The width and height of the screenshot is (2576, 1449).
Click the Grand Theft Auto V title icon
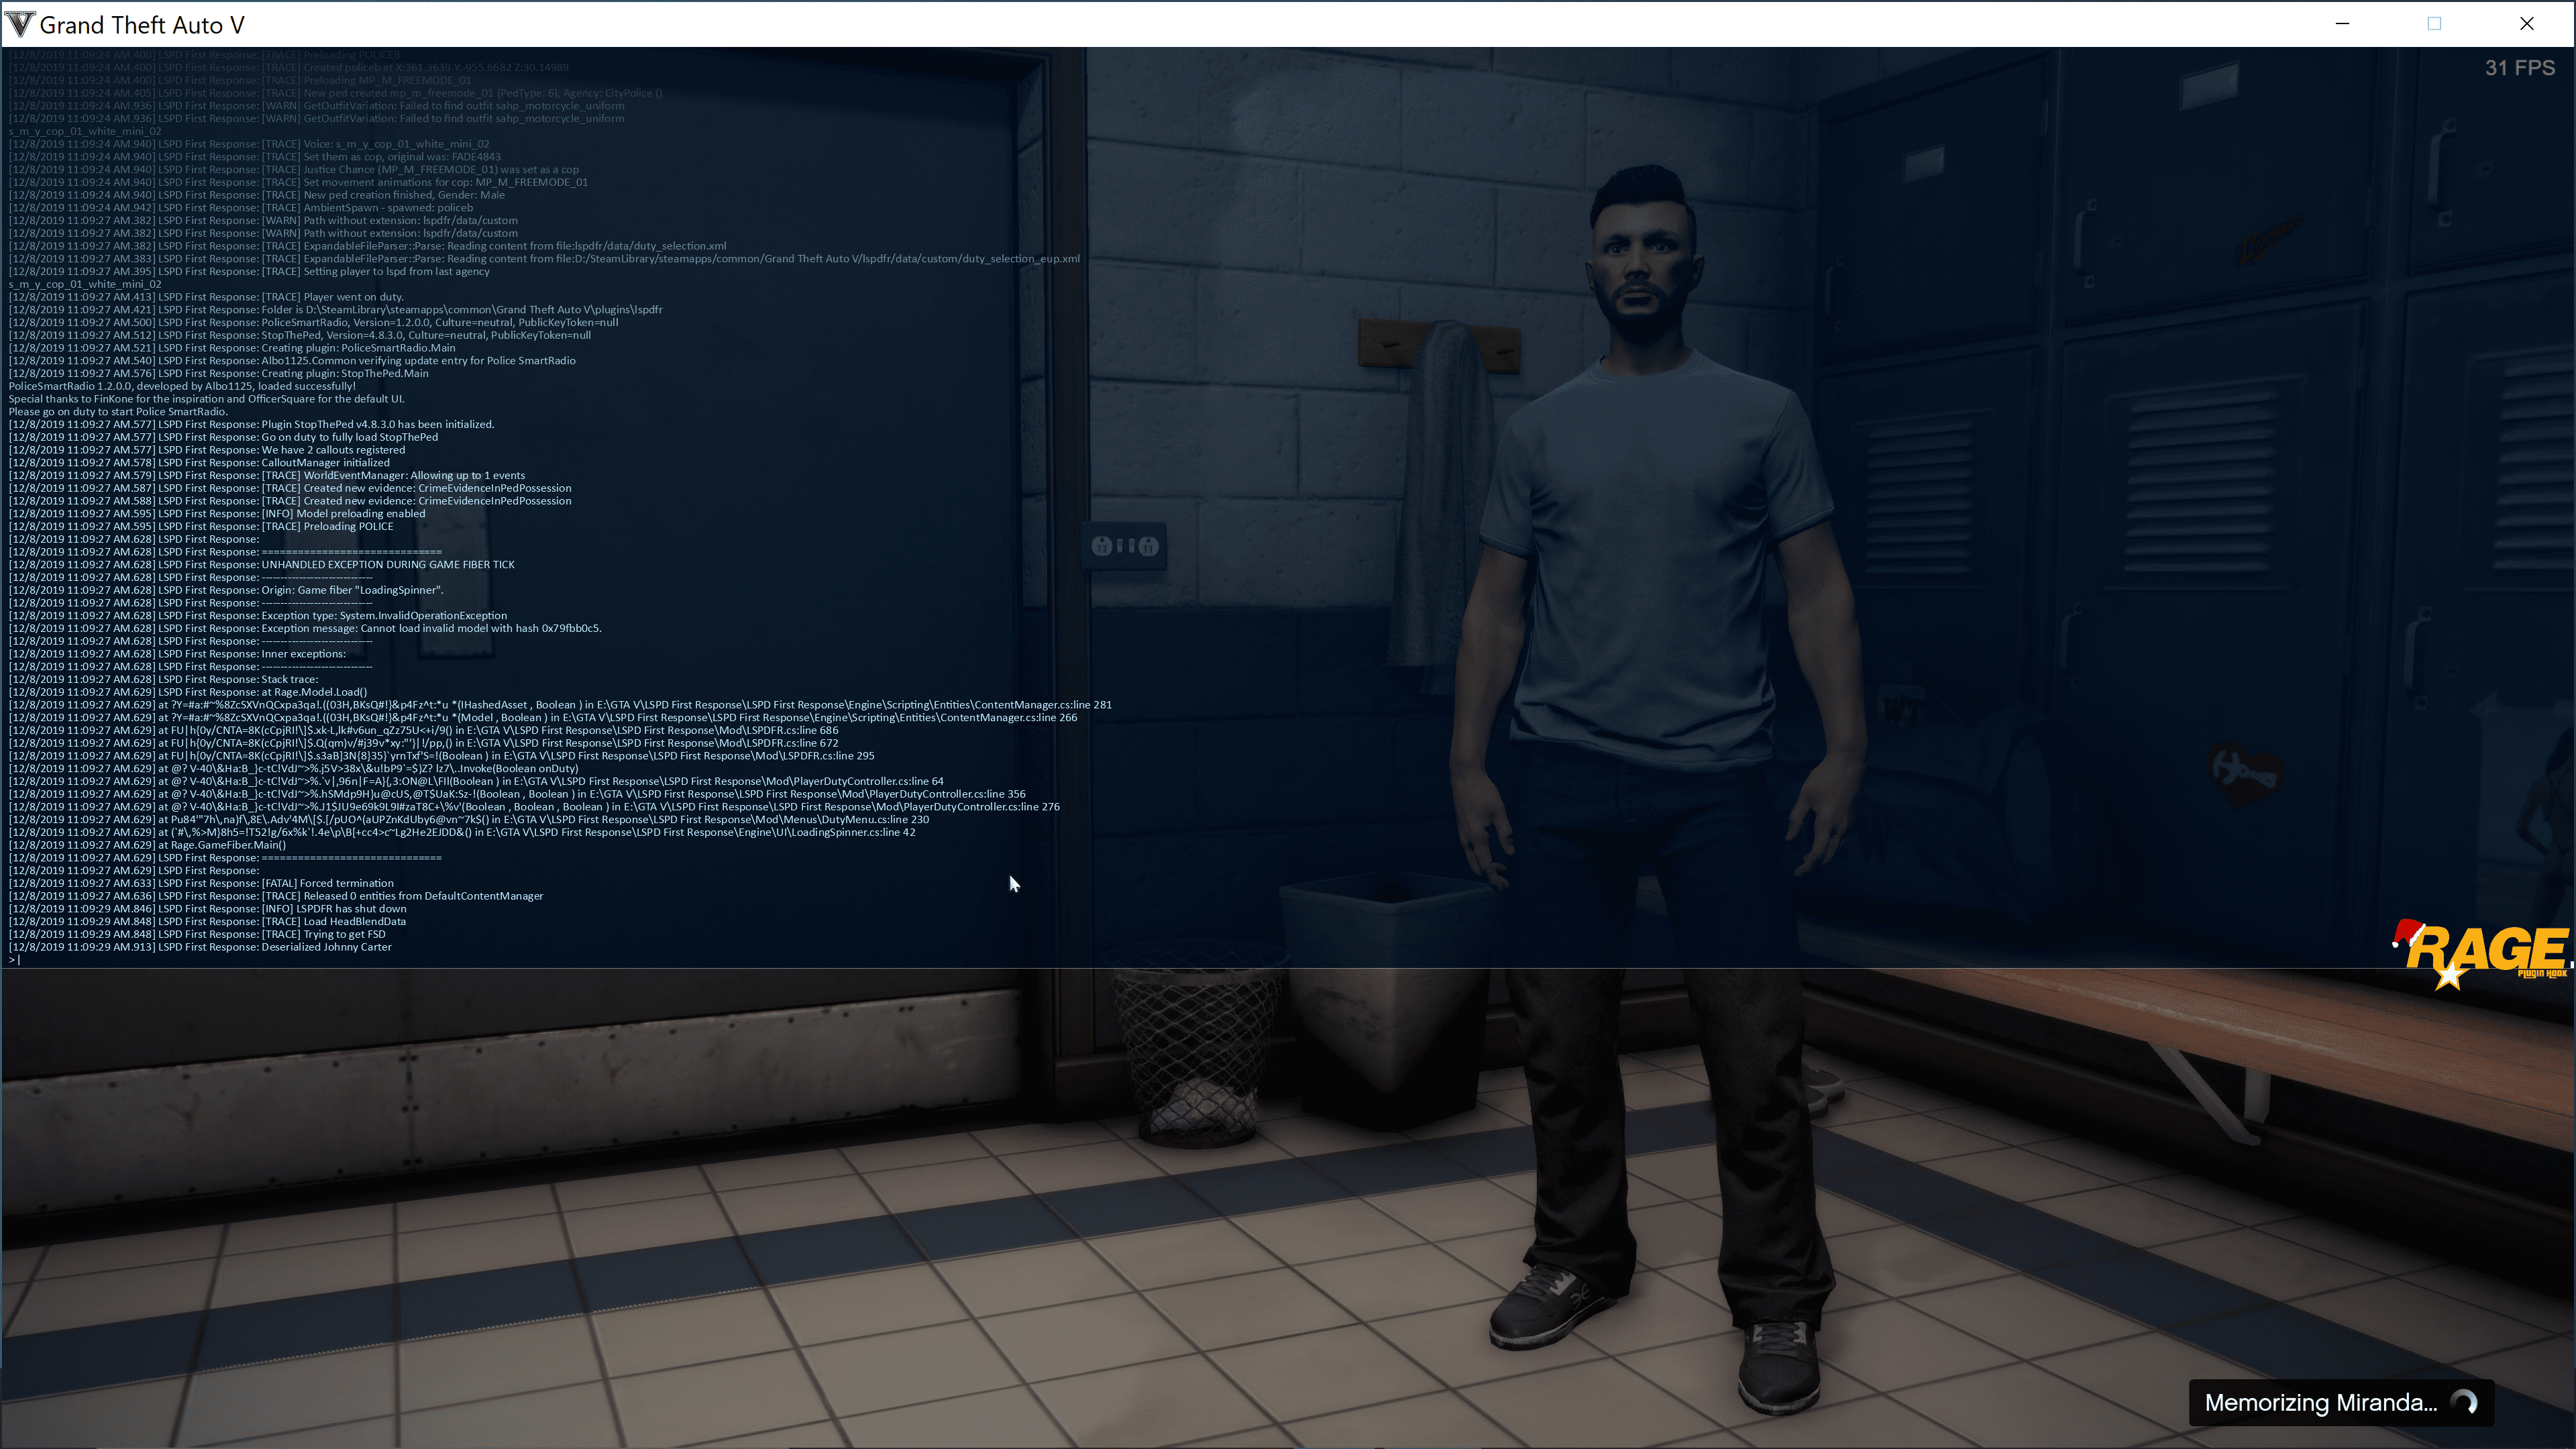19,24
